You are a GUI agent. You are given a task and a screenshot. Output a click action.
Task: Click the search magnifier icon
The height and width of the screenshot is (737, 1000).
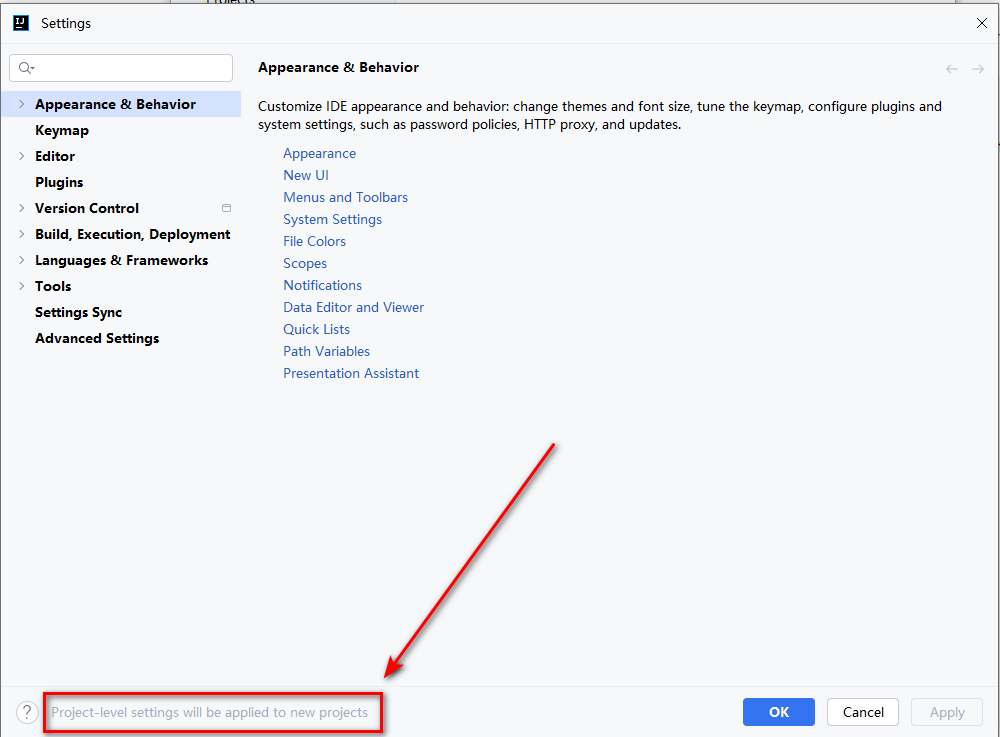[26, 68]
